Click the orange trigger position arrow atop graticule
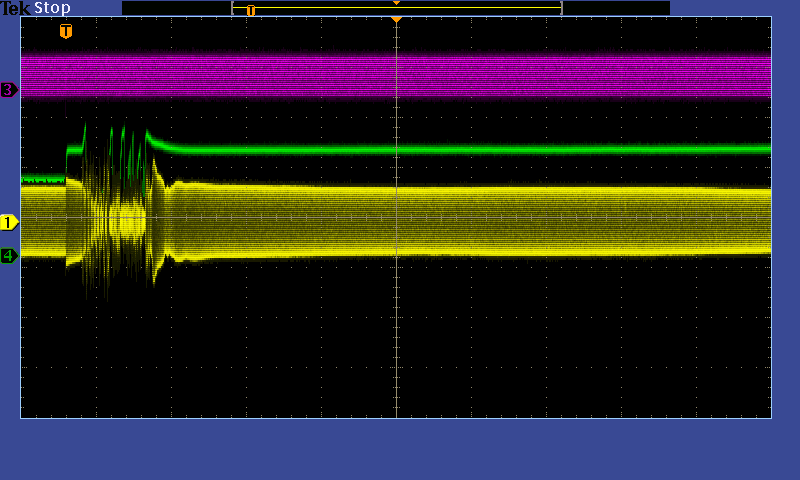This screenshot has height=480, width=800. point(396,20)
